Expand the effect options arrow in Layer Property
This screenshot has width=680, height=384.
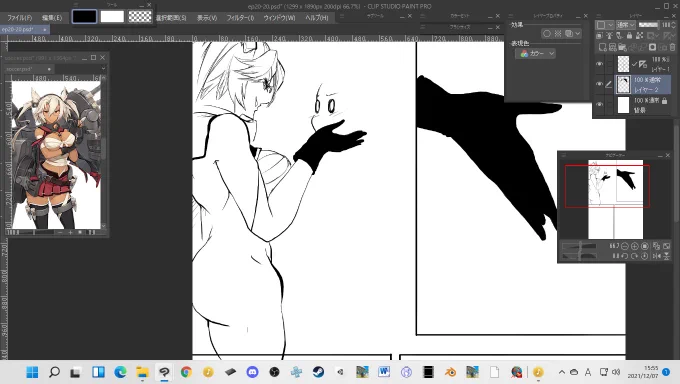tap(578, 33)
